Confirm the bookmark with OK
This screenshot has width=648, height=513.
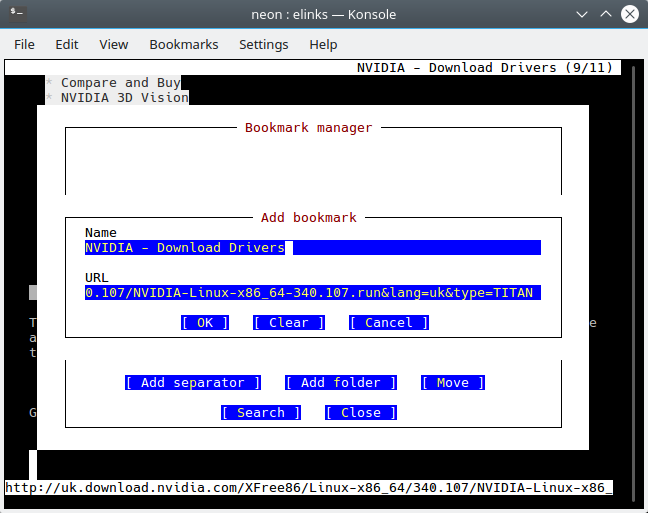[205, 322]
